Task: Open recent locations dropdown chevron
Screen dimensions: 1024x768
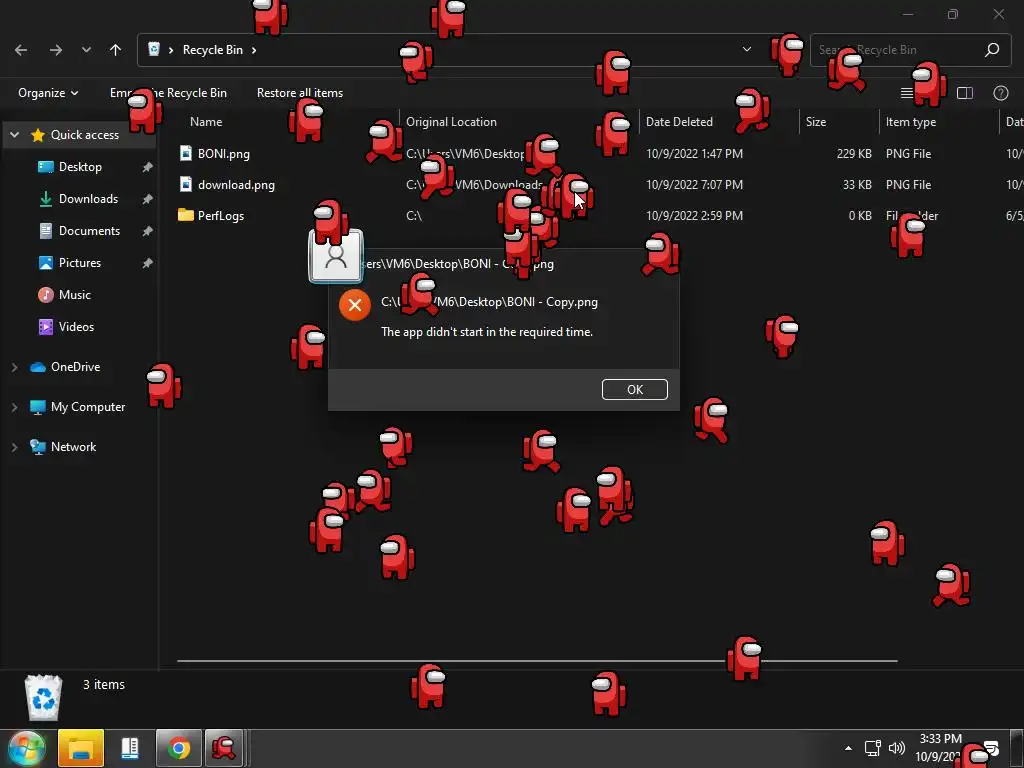Action: click(x=86, y=50)
